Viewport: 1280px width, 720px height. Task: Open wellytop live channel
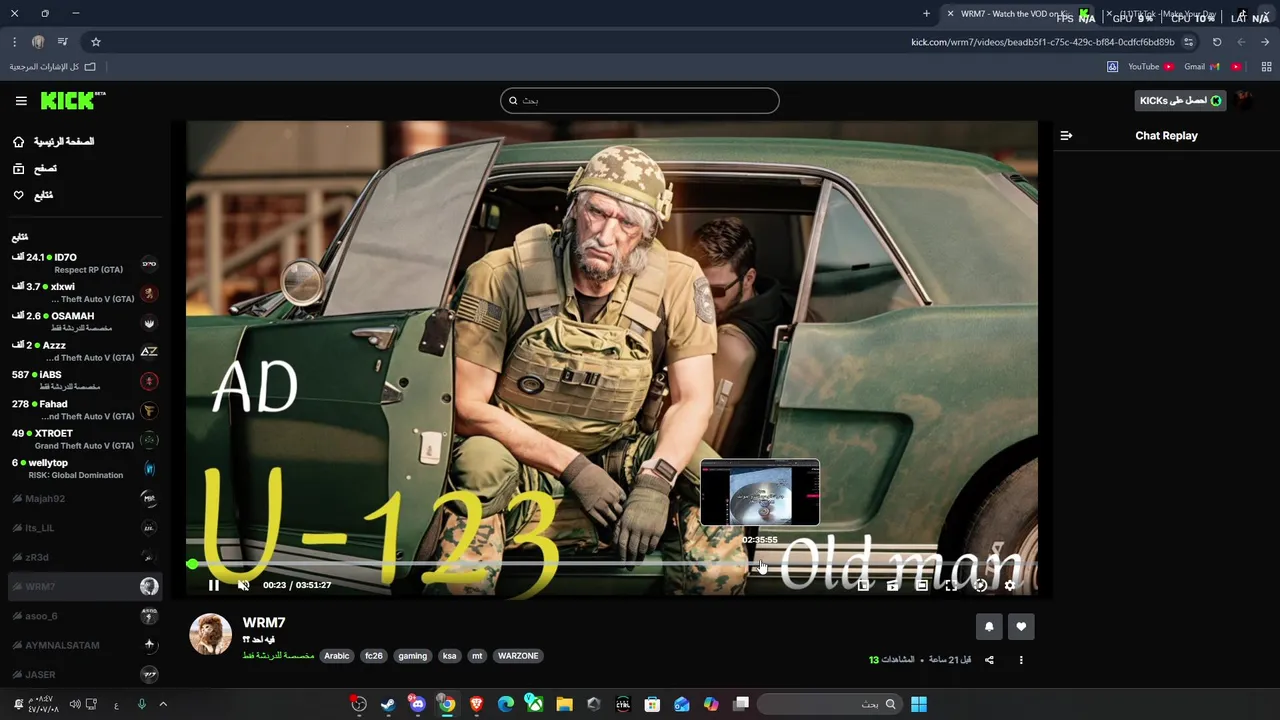pos(84,468)
